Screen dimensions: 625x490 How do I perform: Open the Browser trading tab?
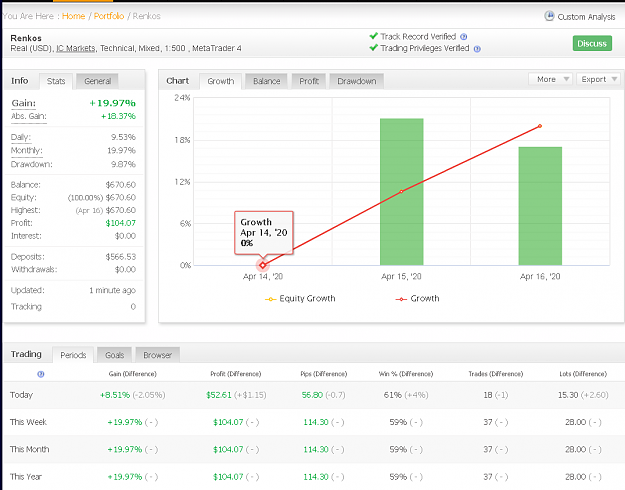[157, 355]
